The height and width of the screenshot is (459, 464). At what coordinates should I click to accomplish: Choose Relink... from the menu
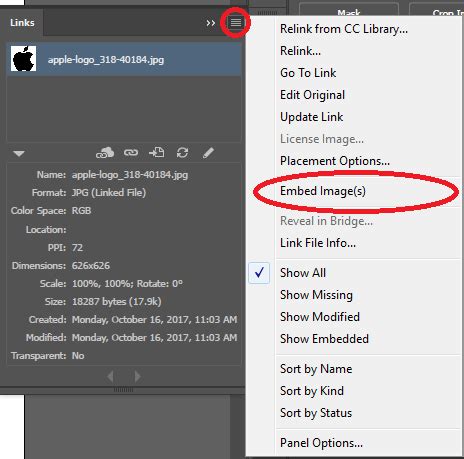coord(300,51)
